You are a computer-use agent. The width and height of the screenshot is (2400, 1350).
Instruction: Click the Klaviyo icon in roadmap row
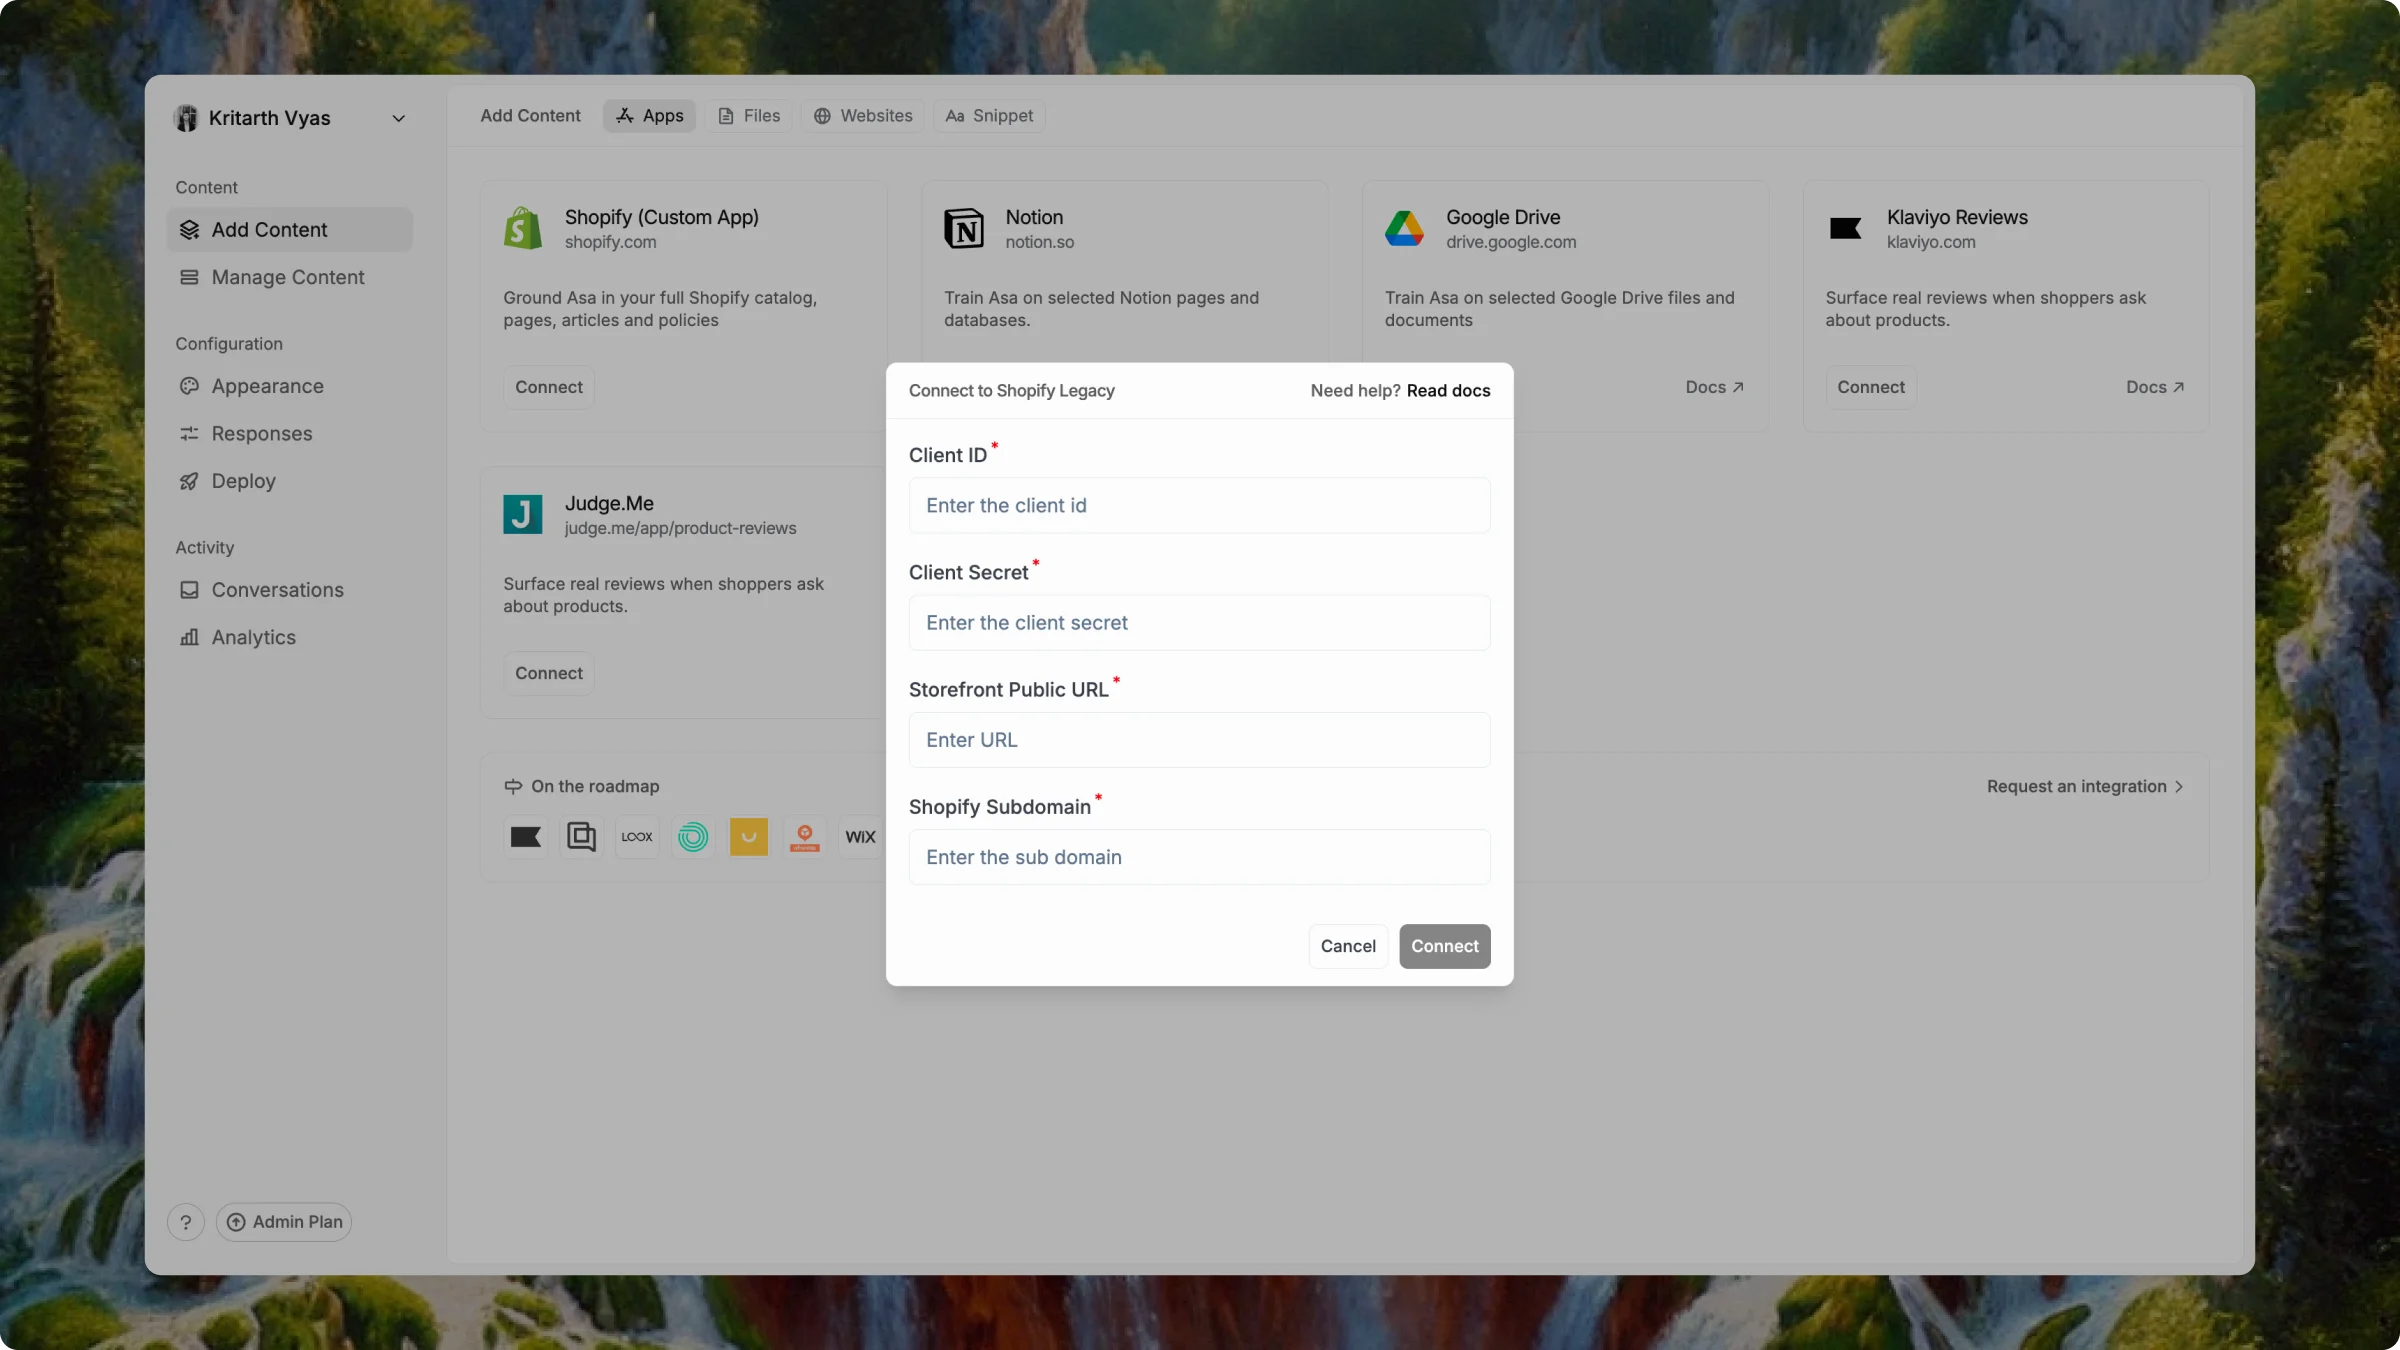coord(526,837)
